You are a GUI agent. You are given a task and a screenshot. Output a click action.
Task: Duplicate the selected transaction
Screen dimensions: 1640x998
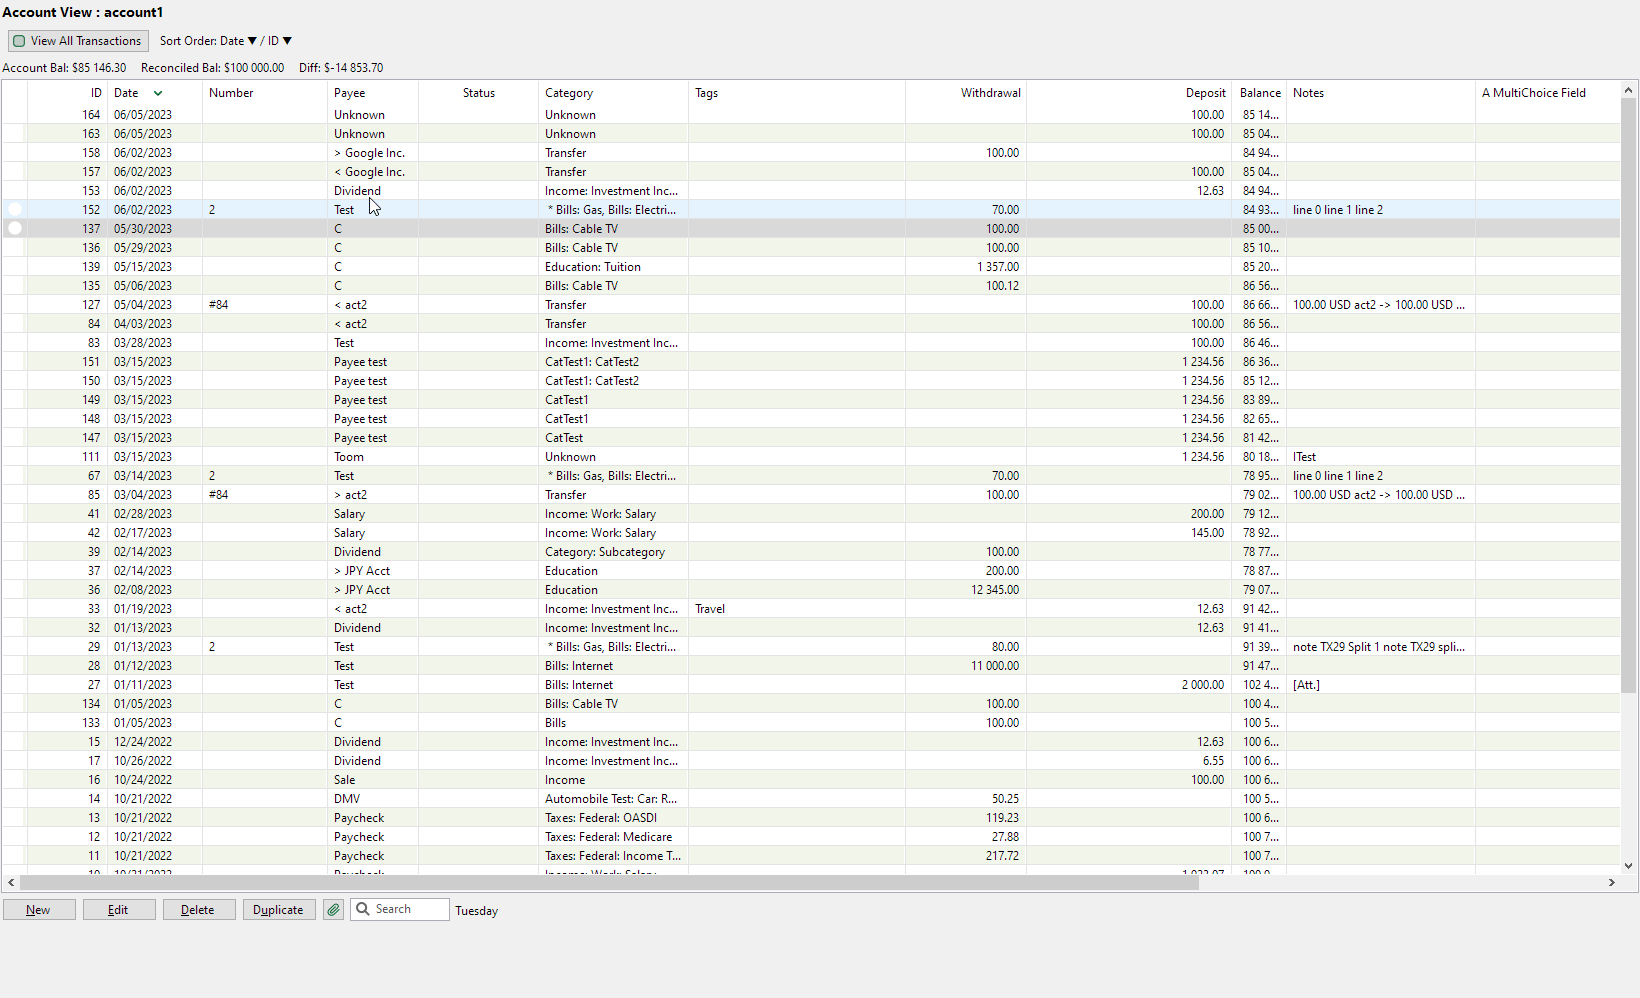(279, 910)
